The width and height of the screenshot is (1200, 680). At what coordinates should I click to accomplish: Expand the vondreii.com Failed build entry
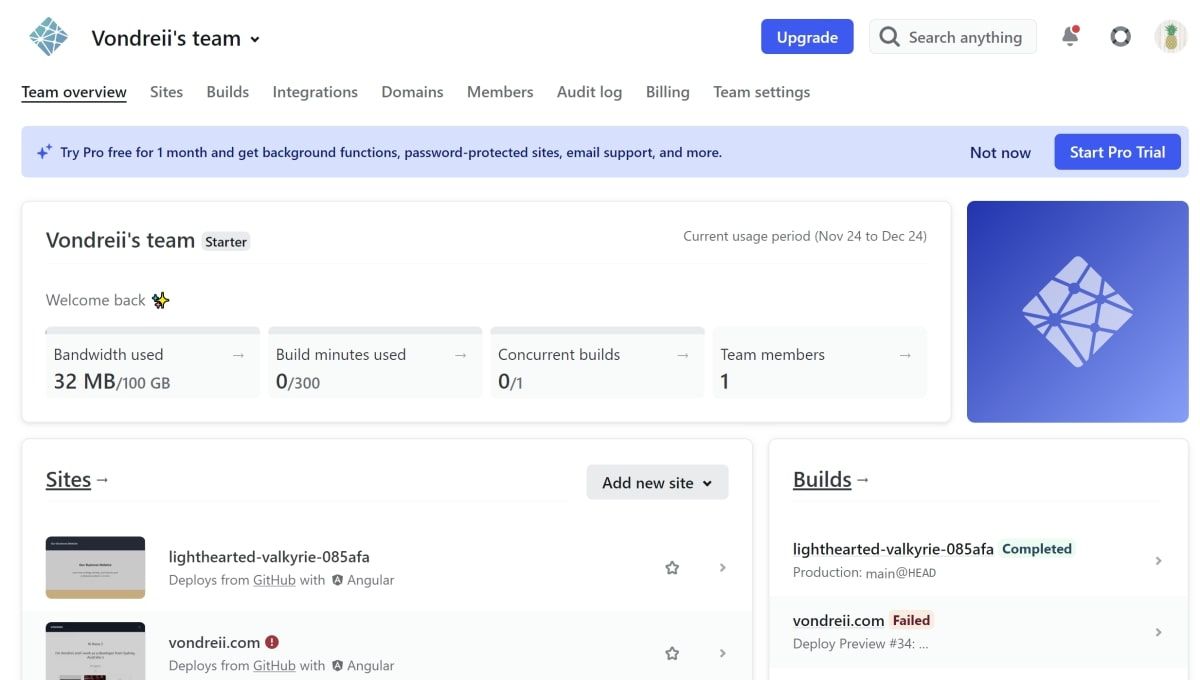tap(1159, 632)
